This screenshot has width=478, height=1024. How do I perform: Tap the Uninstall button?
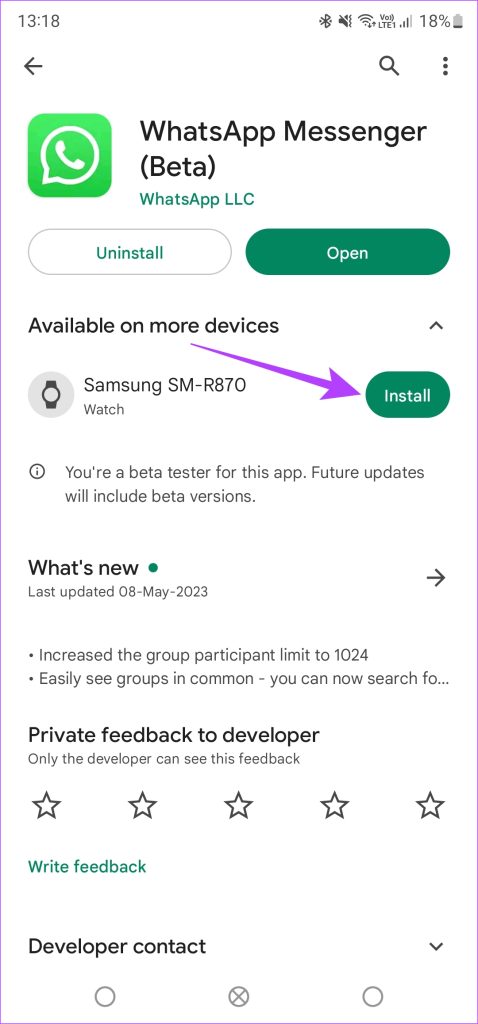[129, 252]
